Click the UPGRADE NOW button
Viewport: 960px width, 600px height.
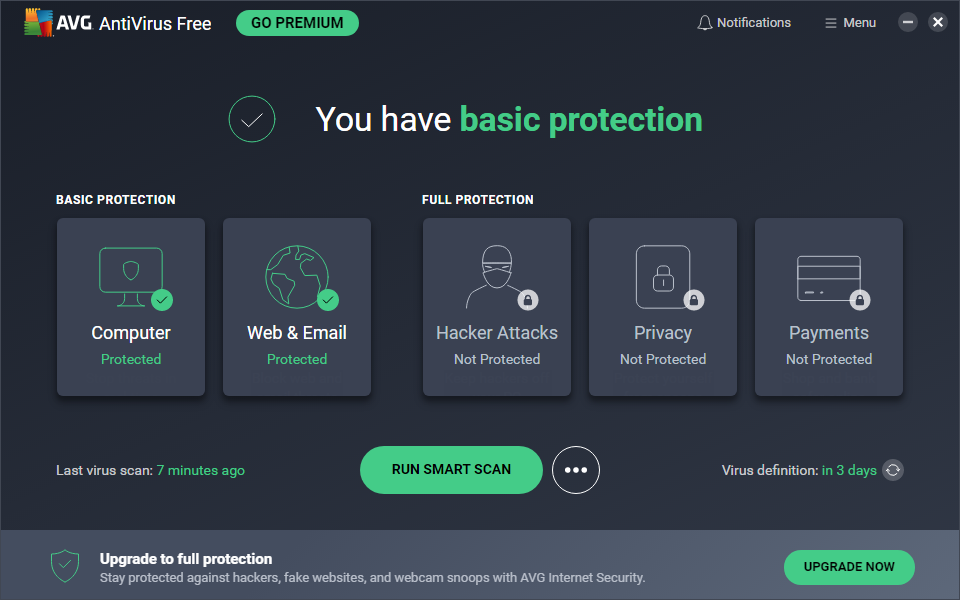click(x=849, y=567)
